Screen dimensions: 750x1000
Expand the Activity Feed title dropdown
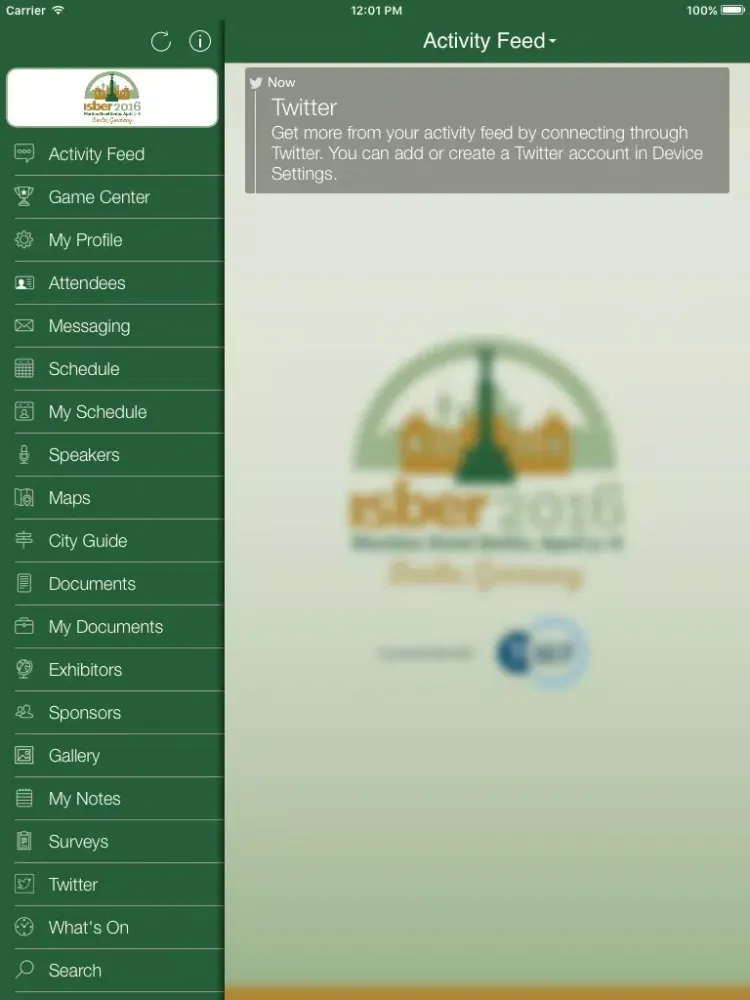489,41
